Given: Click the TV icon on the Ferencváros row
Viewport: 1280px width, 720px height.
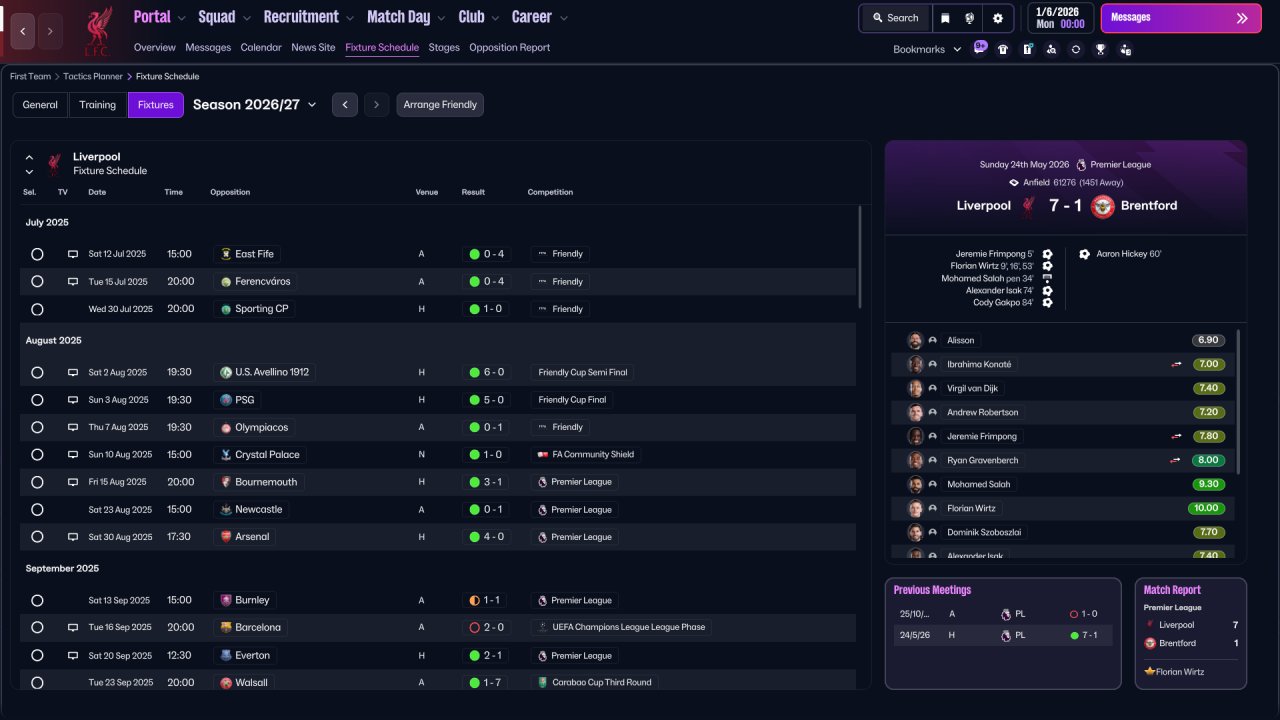Looking at the screenshot, I should [73, 282].
